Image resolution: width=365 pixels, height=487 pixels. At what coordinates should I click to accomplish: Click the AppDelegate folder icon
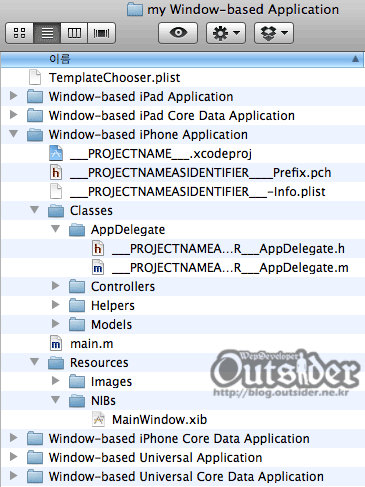(x=77, y=230)
